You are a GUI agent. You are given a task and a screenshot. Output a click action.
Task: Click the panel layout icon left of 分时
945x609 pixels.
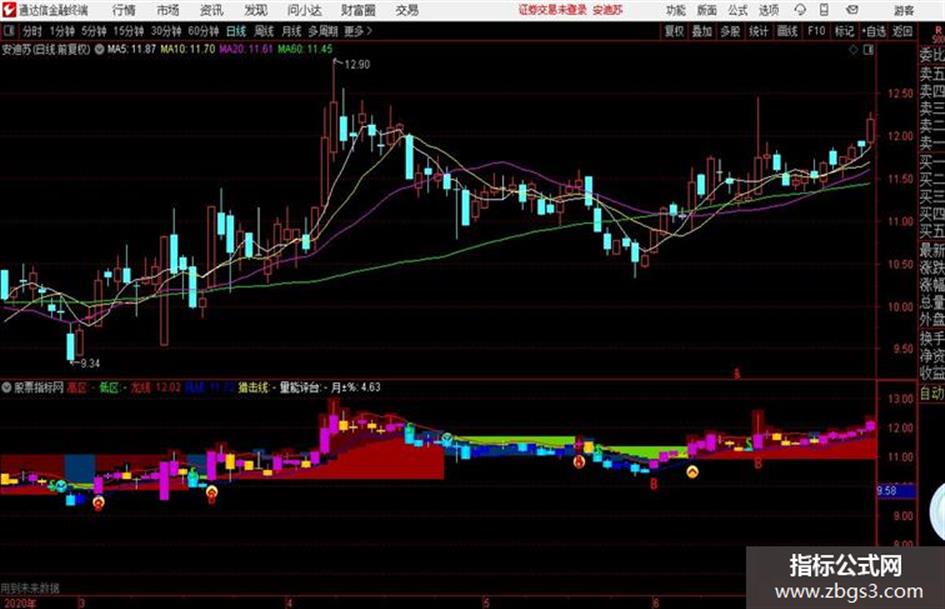coord(9,31)
